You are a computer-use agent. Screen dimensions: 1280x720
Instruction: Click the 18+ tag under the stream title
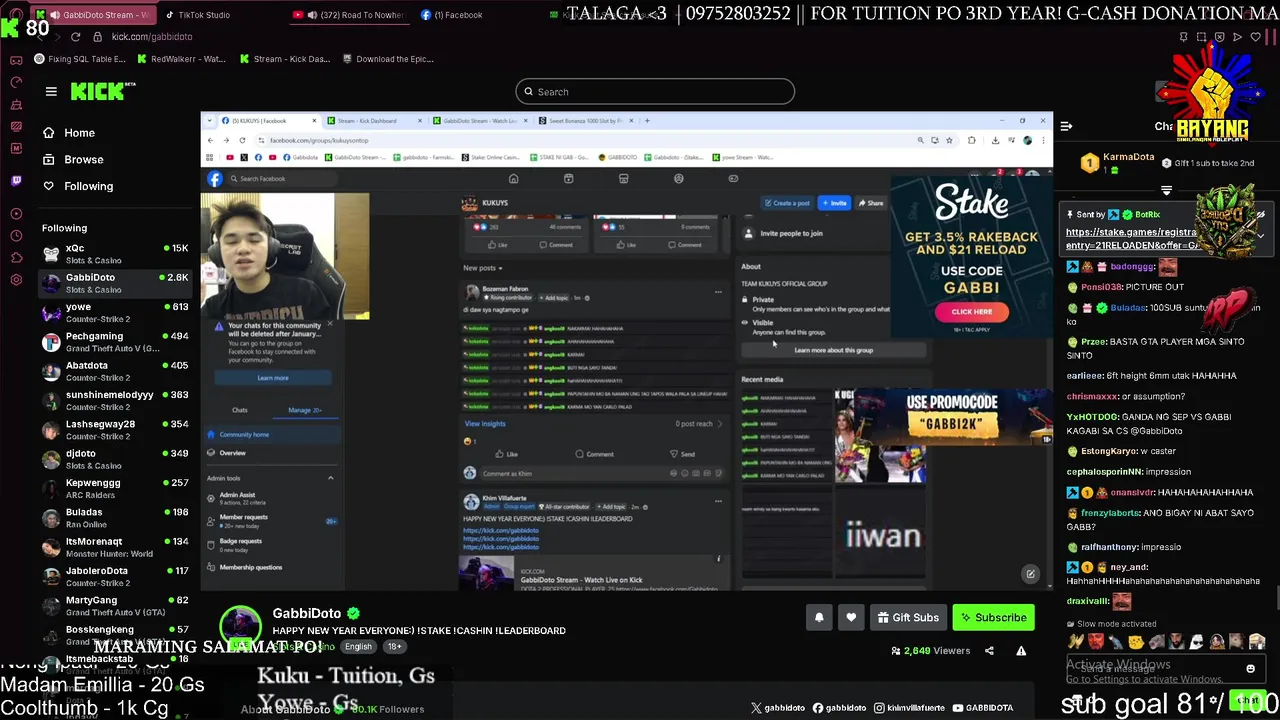pyautogui.click(x=394, y=647)
